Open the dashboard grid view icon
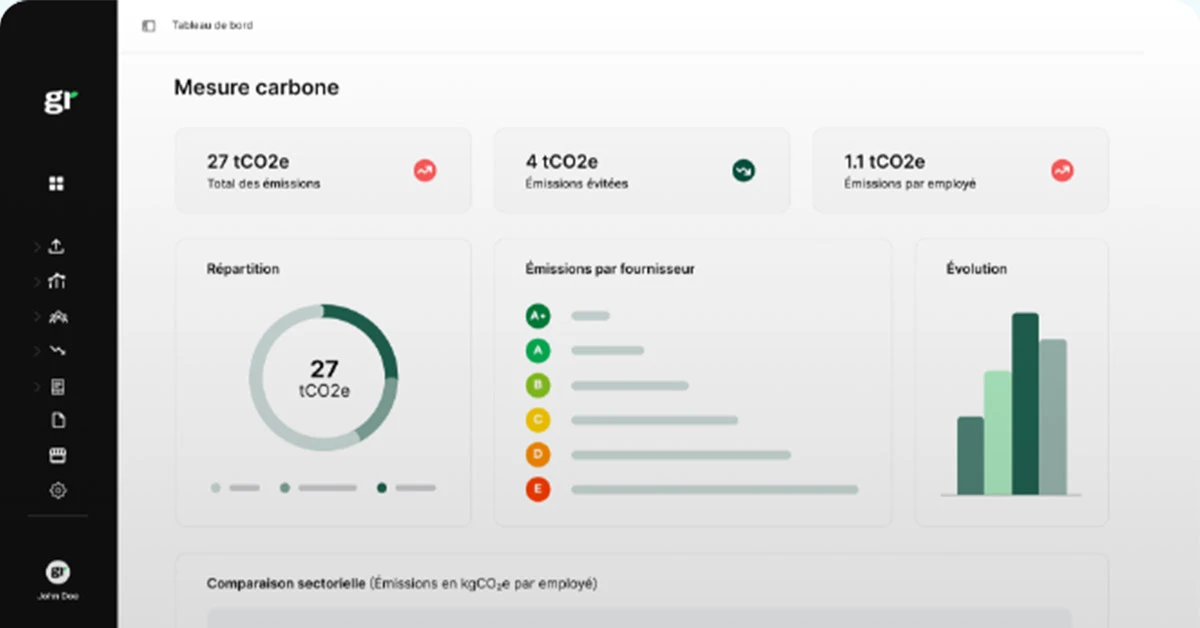Viewport: 1200px width, 628px height. pyautogui.click(x=55, y=183)
